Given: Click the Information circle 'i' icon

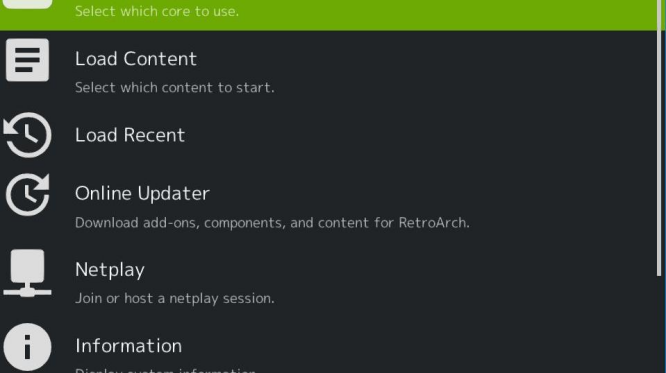Looking at the screenshot, I should click(27, 347).
